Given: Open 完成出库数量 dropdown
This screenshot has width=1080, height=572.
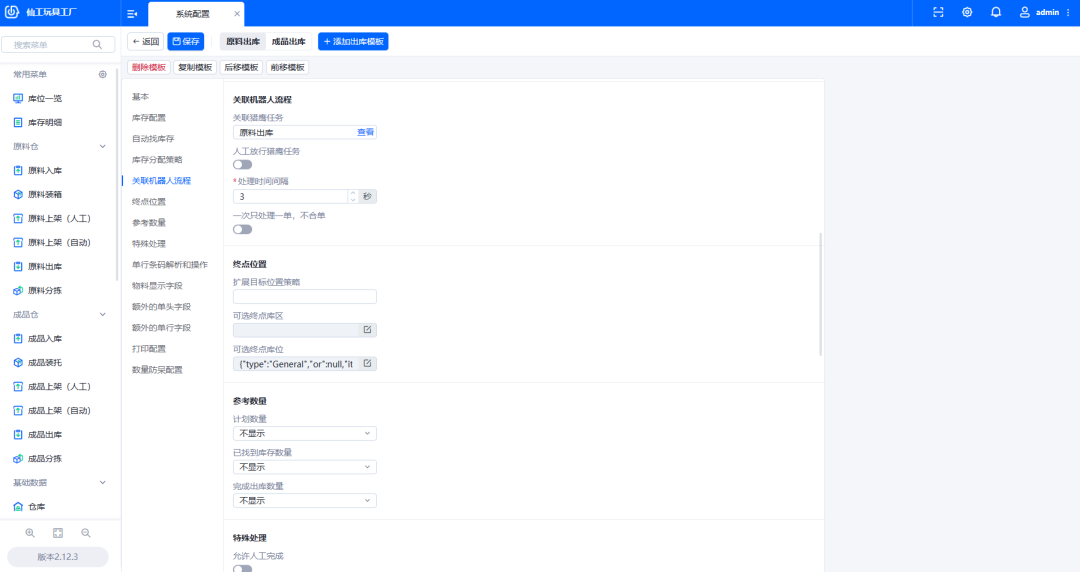Looking at the screenshot, I should point(304,500).
